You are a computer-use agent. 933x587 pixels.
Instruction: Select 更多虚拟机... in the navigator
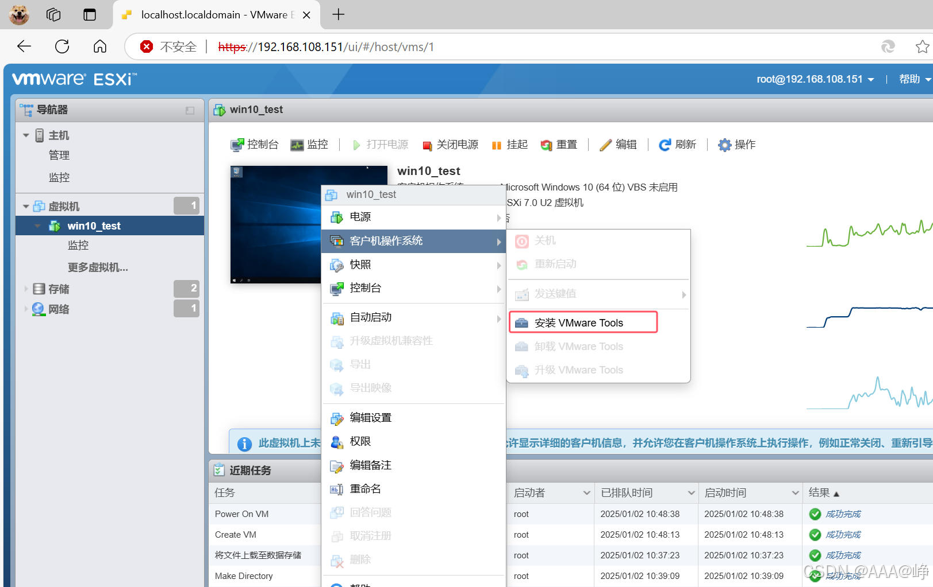tap(98, 268)
